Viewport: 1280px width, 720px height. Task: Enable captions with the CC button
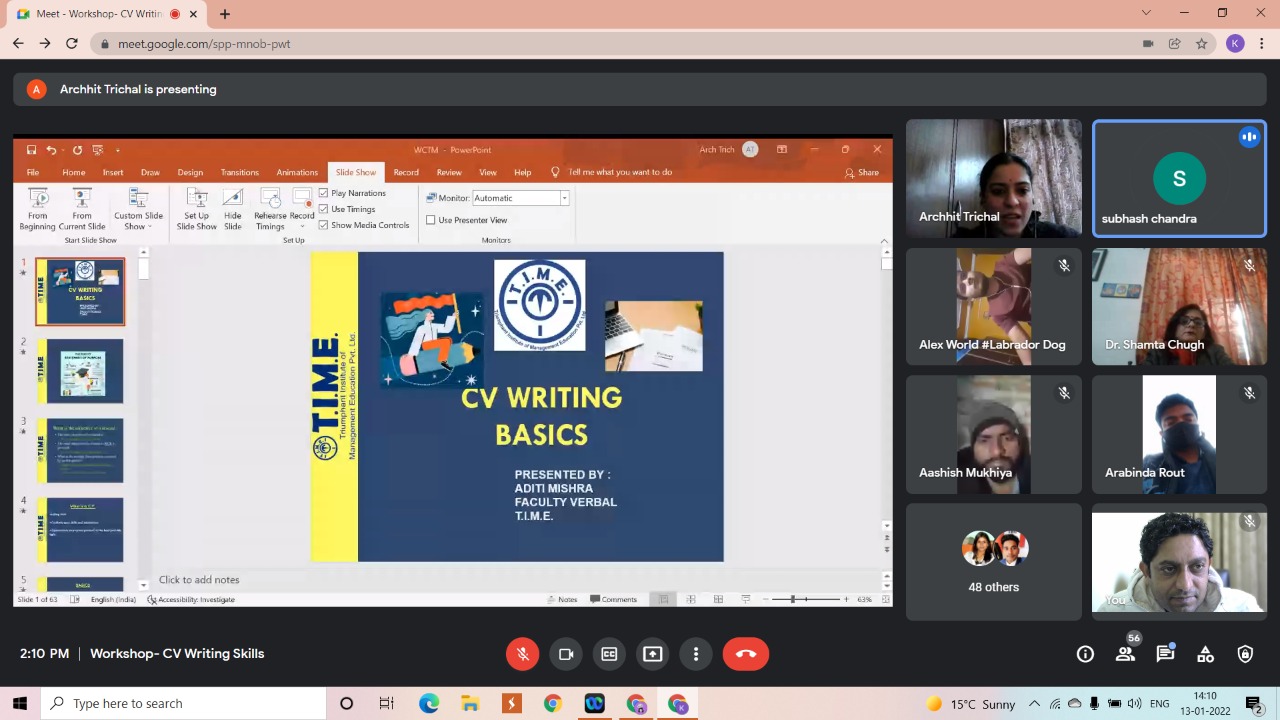[x=609, y=654]
